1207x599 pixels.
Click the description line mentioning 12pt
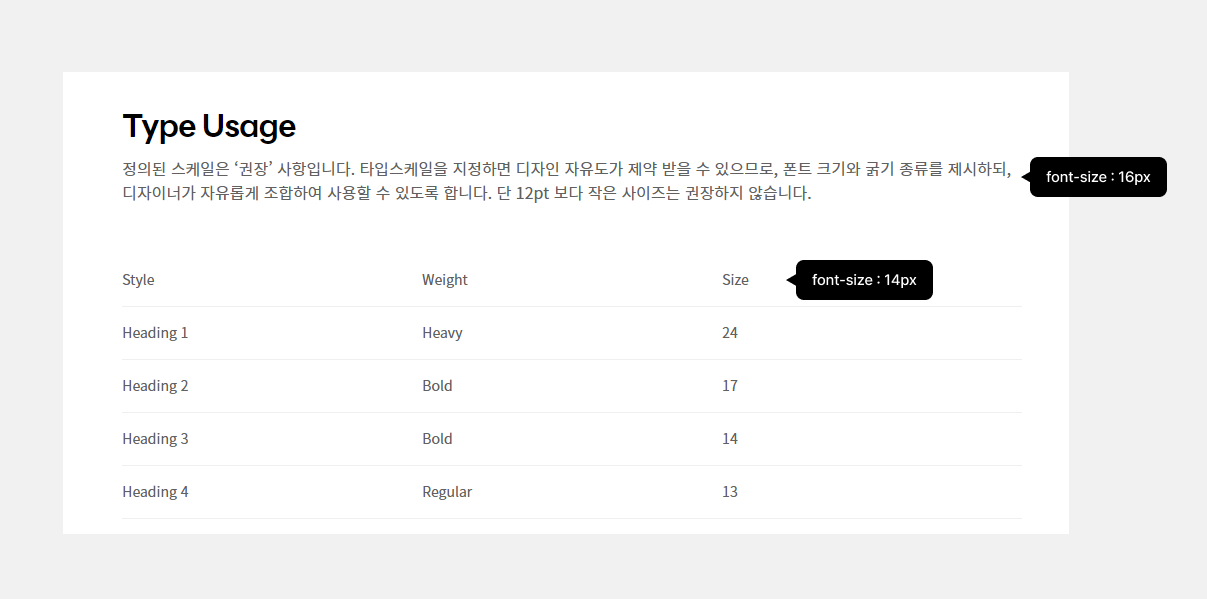coord(467,193)
